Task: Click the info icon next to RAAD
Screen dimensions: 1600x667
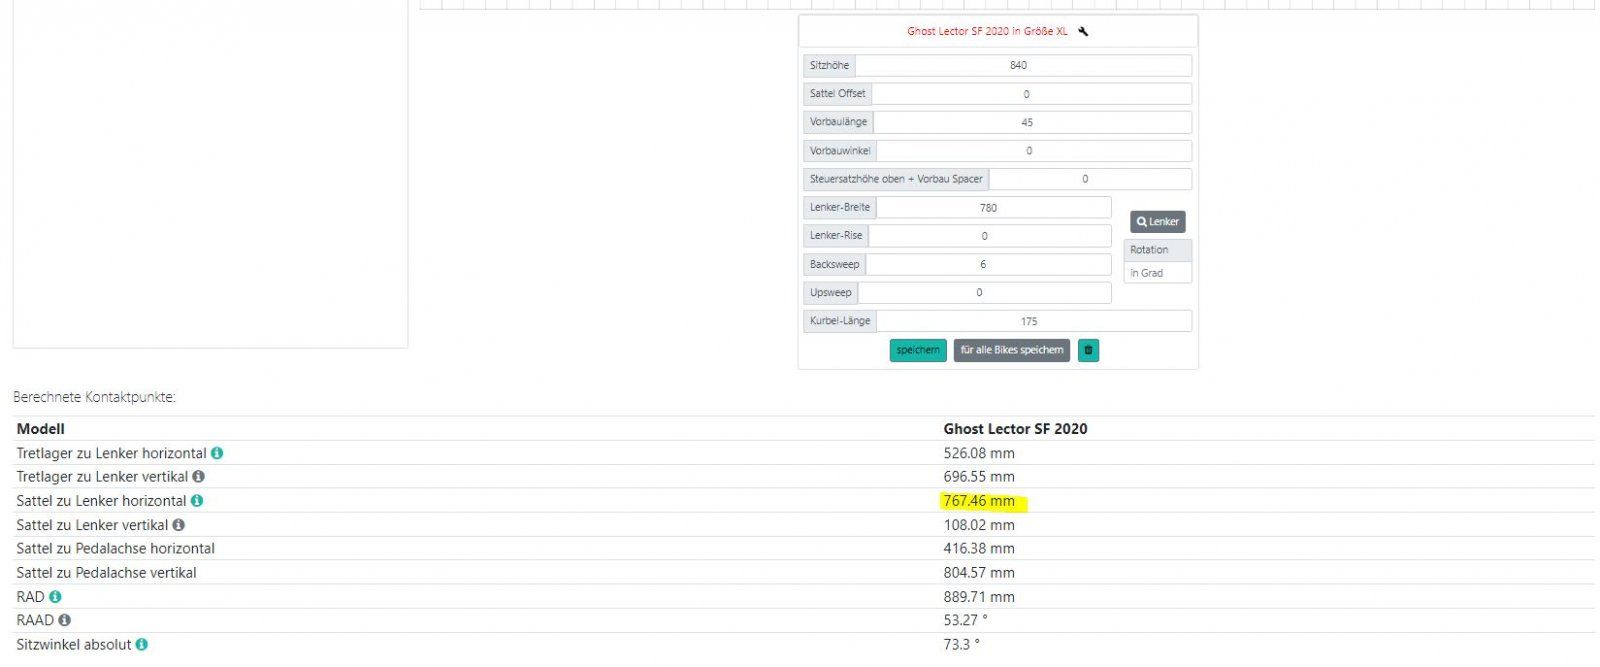Action: click(65, 620)
